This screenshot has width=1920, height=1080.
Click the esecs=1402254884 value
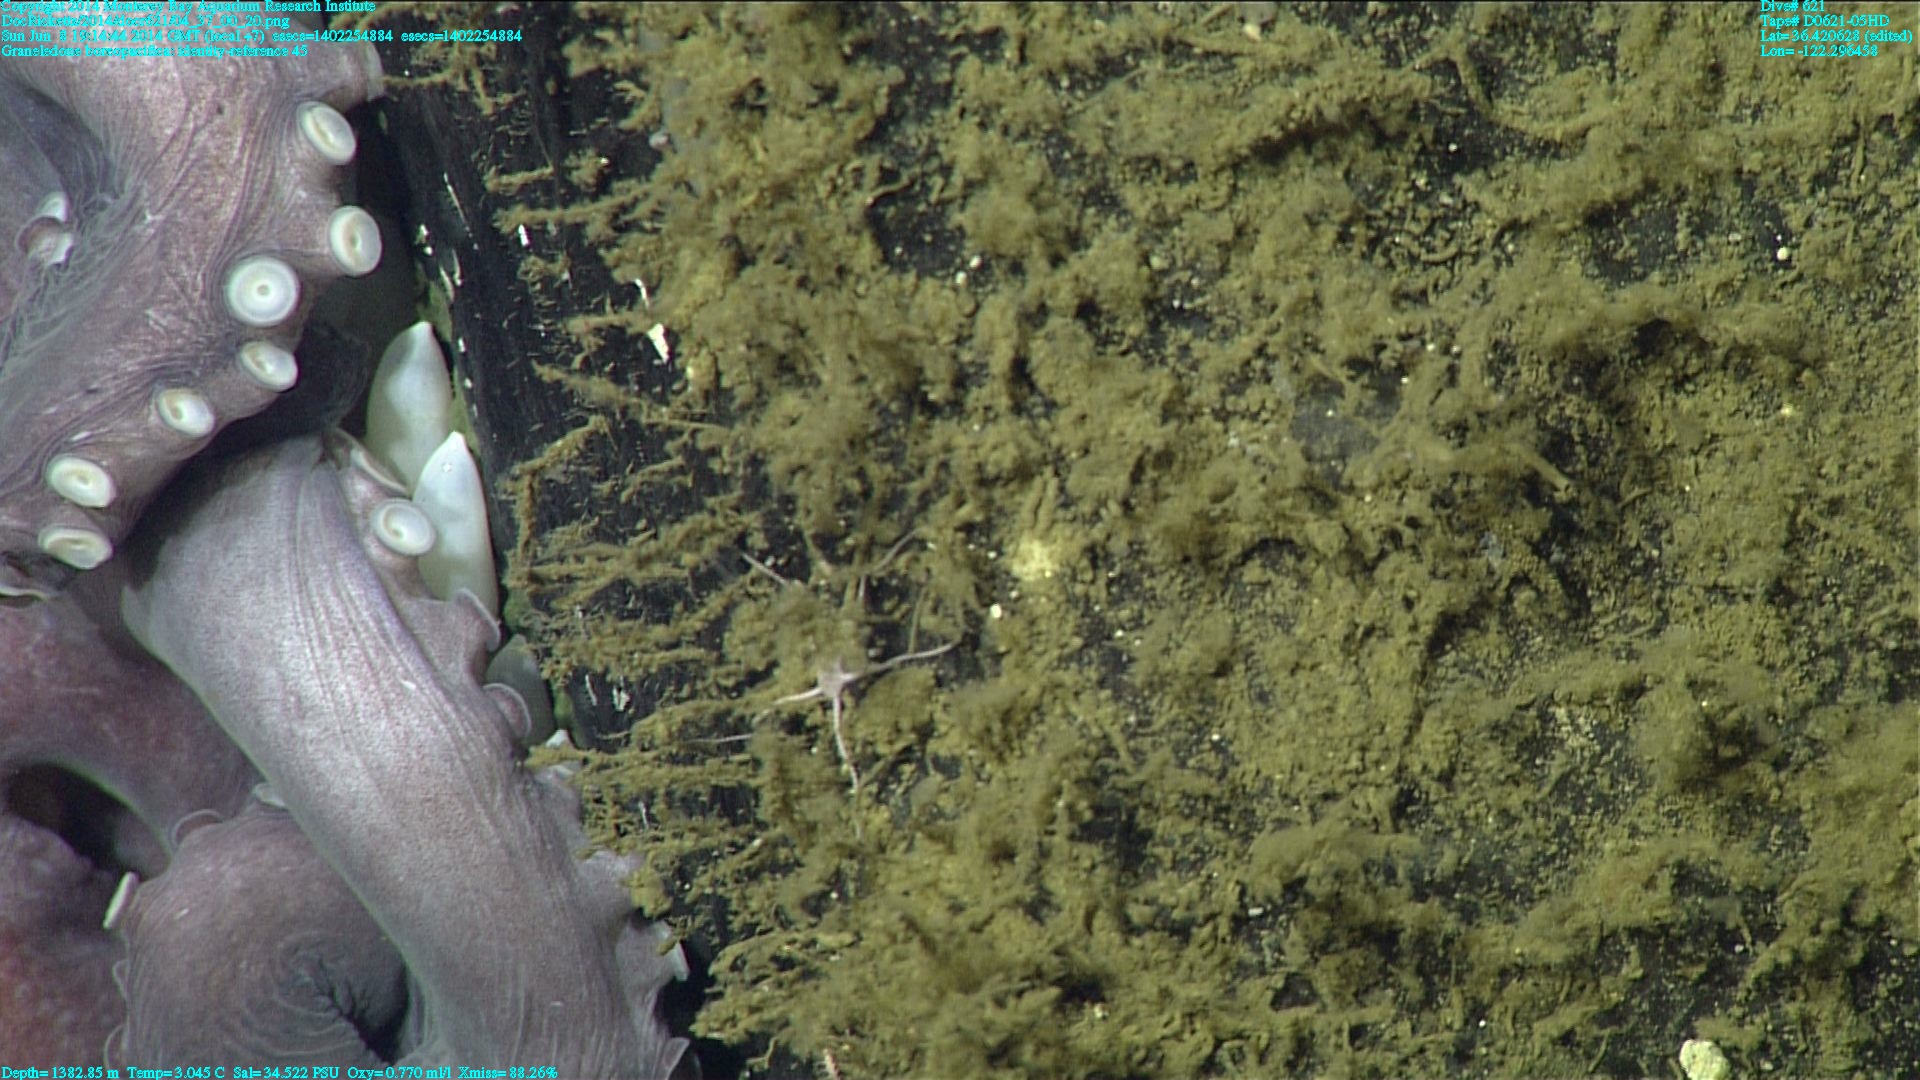pyautogui.click(x=461, y=36)
